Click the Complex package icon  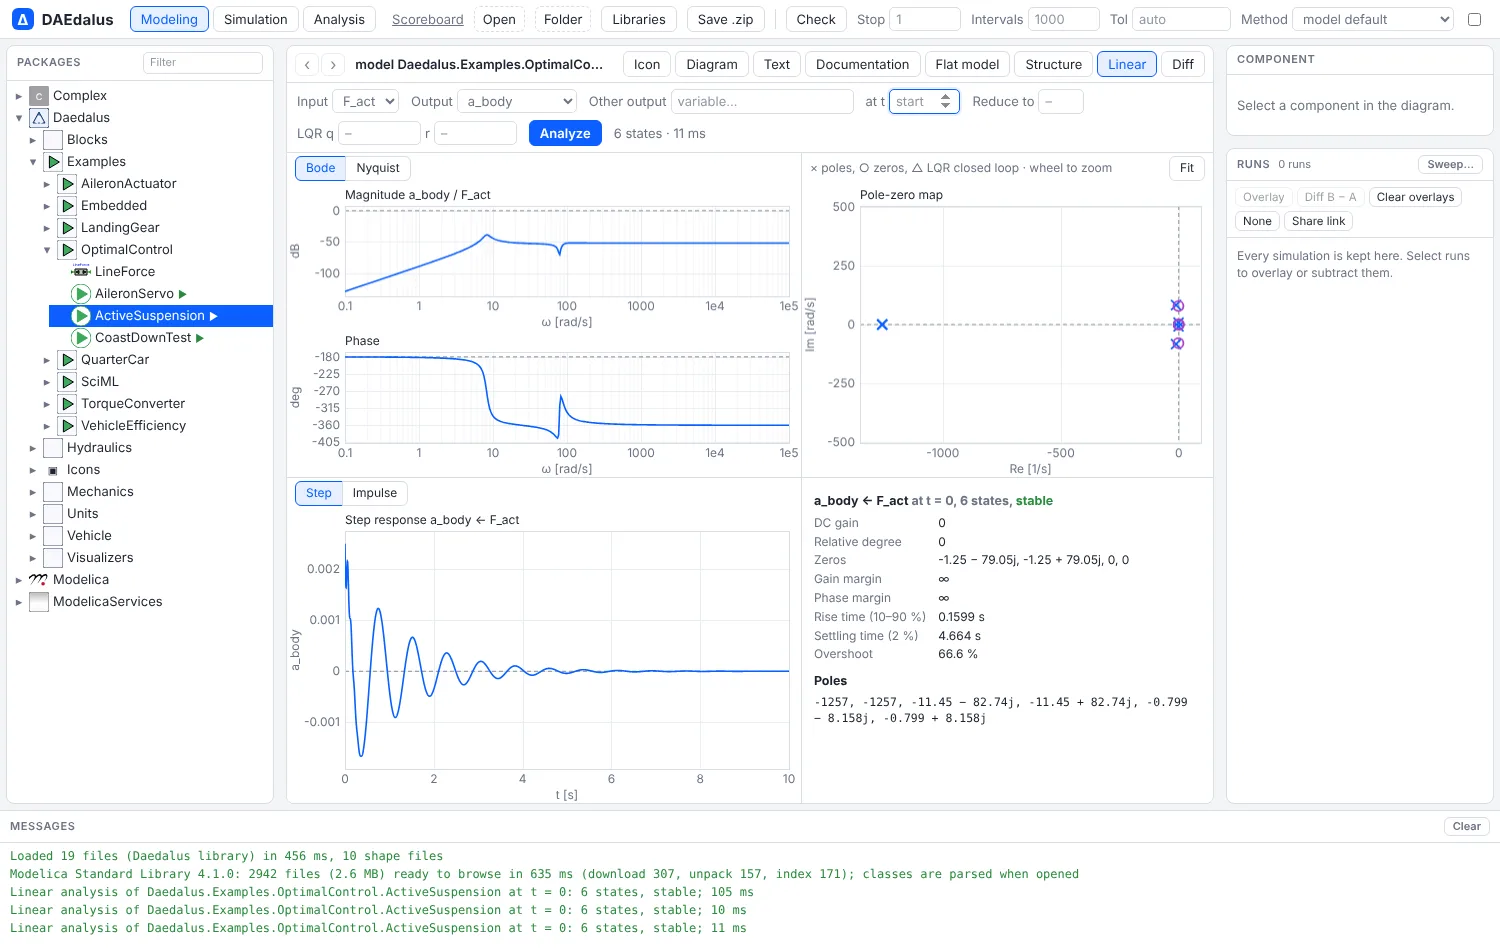[39, 96]
